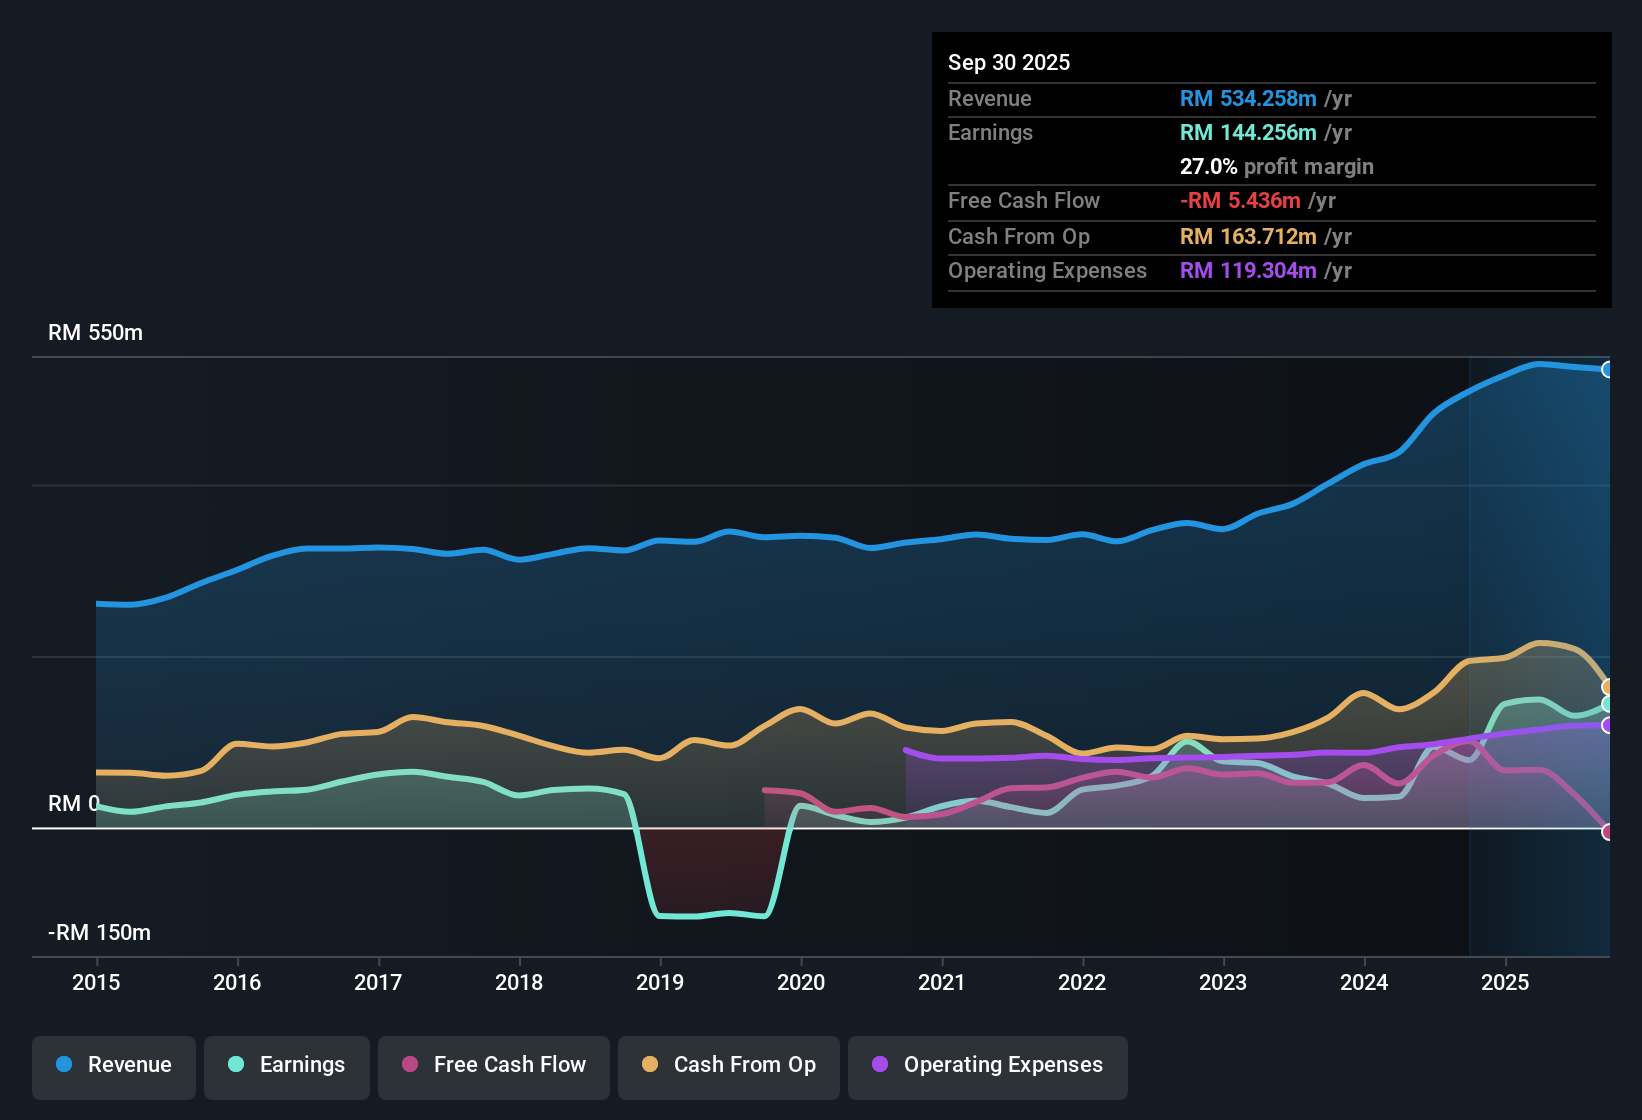The width and height of the screenshot is (1642, 1120).
Task: Toggle the Operating Expenses series visibility
Action: 987,1065
